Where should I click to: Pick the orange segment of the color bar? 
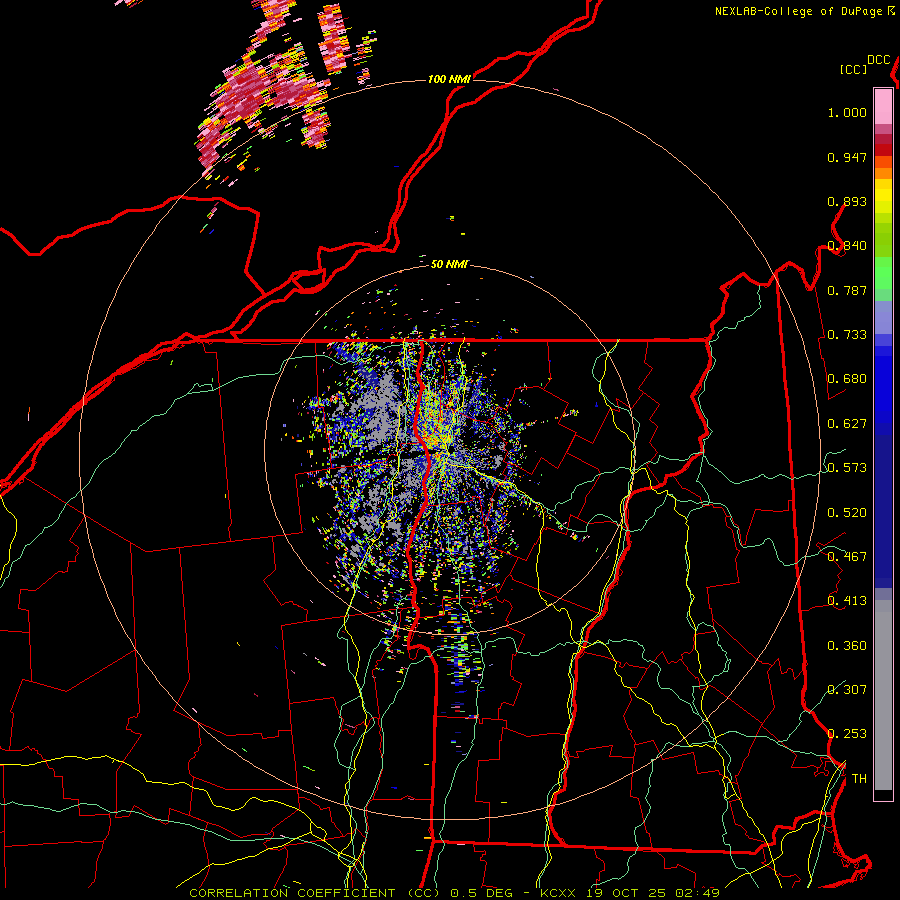click(883, 173)
